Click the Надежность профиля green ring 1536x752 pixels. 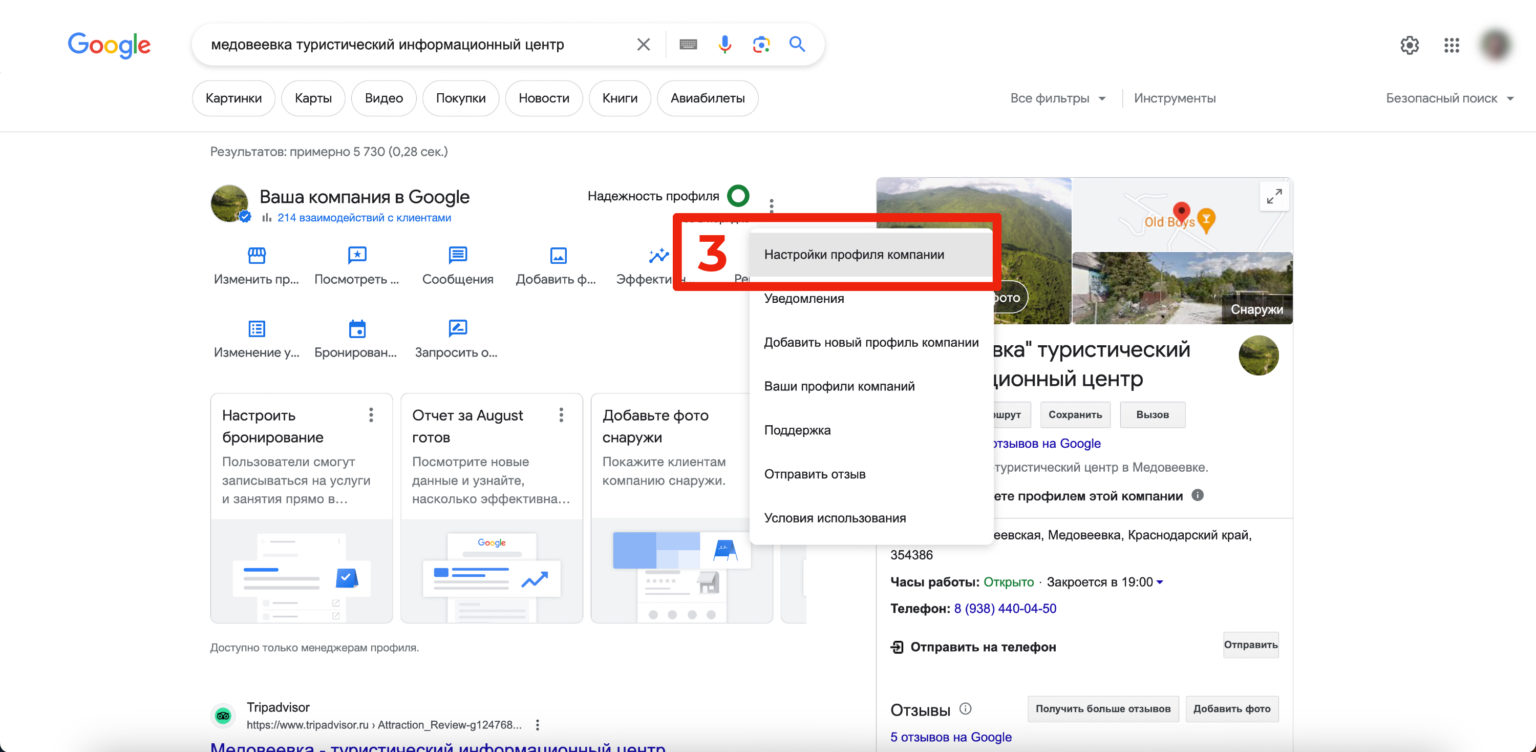tap(738, 196)
